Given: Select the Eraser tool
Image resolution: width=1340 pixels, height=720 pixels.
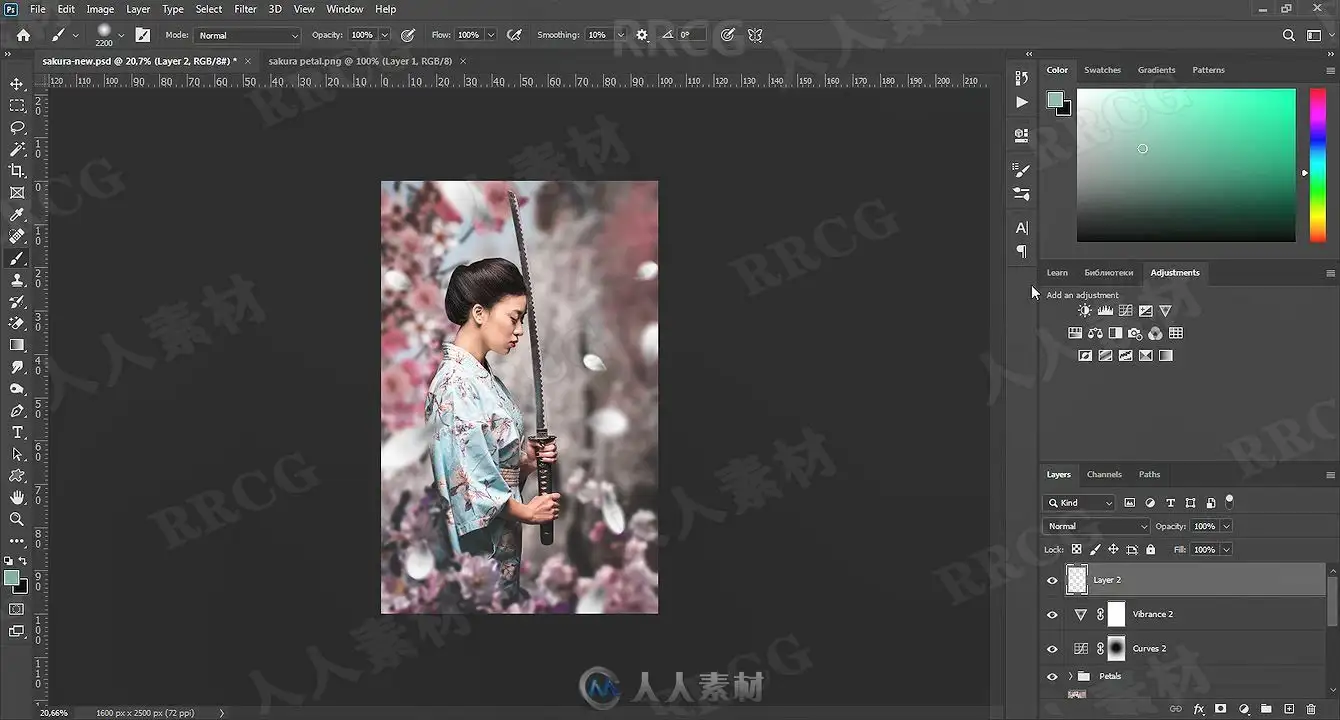Looking at the screenshot, I should pos(17,323).
